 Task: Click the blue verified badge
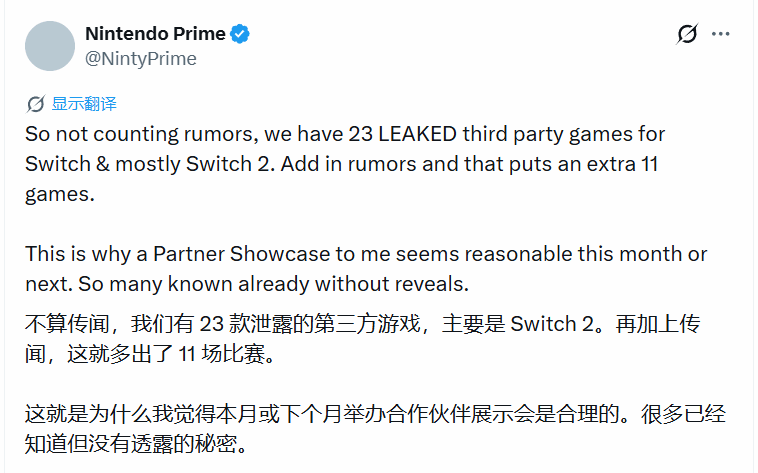[241, 35]
